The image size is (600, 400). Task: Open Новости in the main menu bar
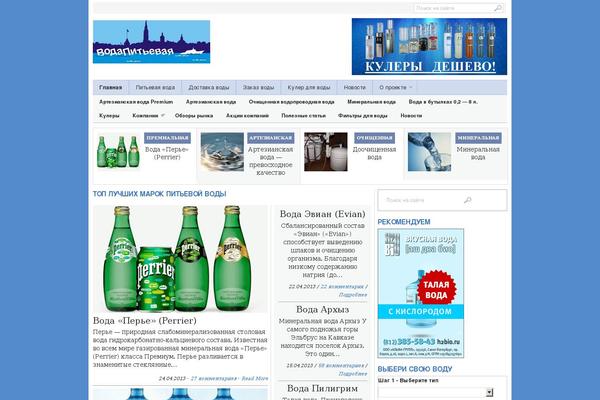click(x=354, y=87)
